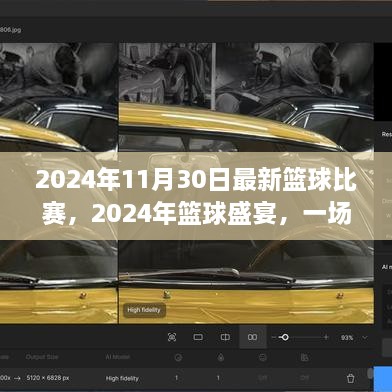This screenshot has width=392, height=392.
Task: Open the 93% zoom dropdown
Action: click(354, 338)
